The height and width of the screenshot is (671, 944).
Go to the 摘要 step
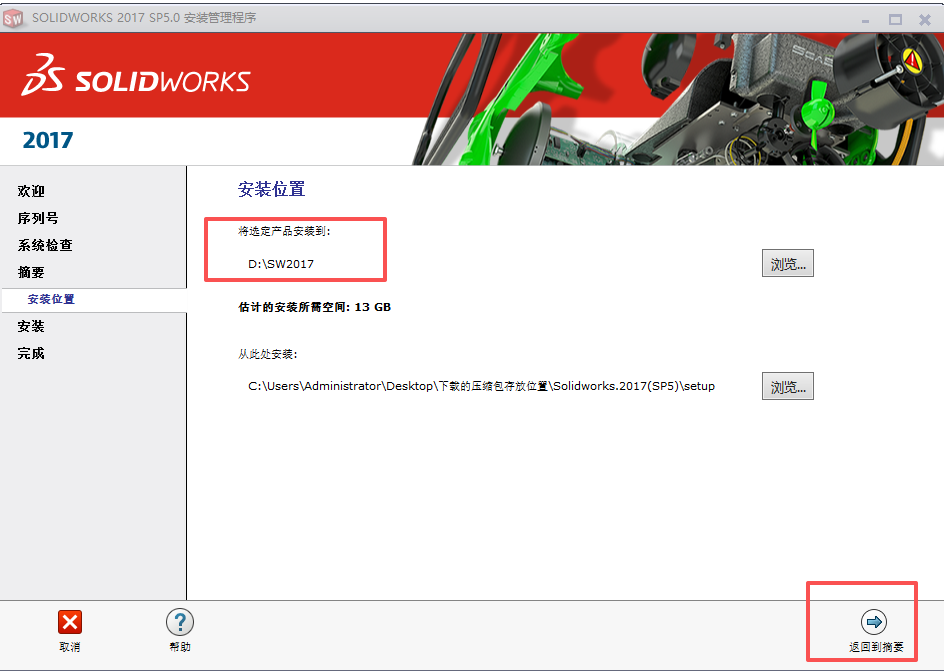[30, 272]
